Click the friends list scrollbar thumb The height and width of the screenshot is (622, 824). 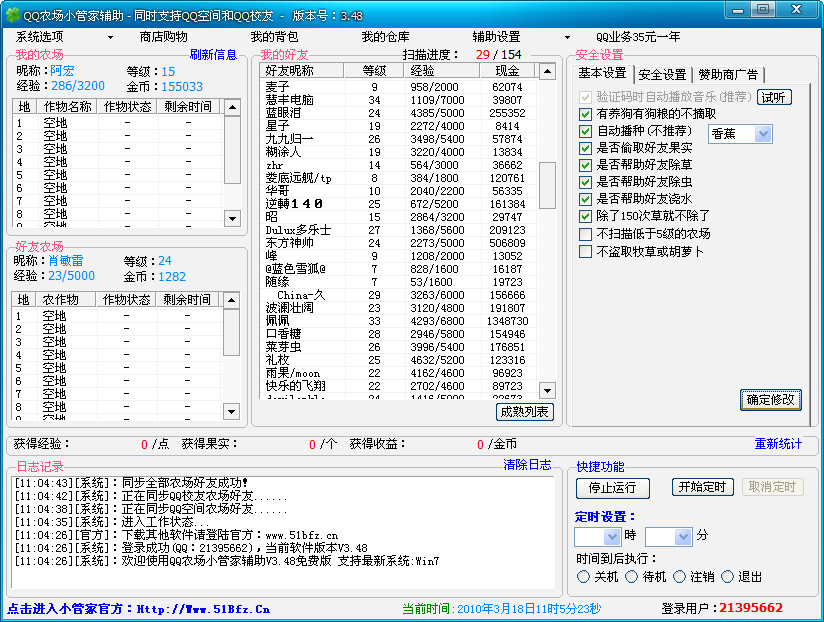547,185
